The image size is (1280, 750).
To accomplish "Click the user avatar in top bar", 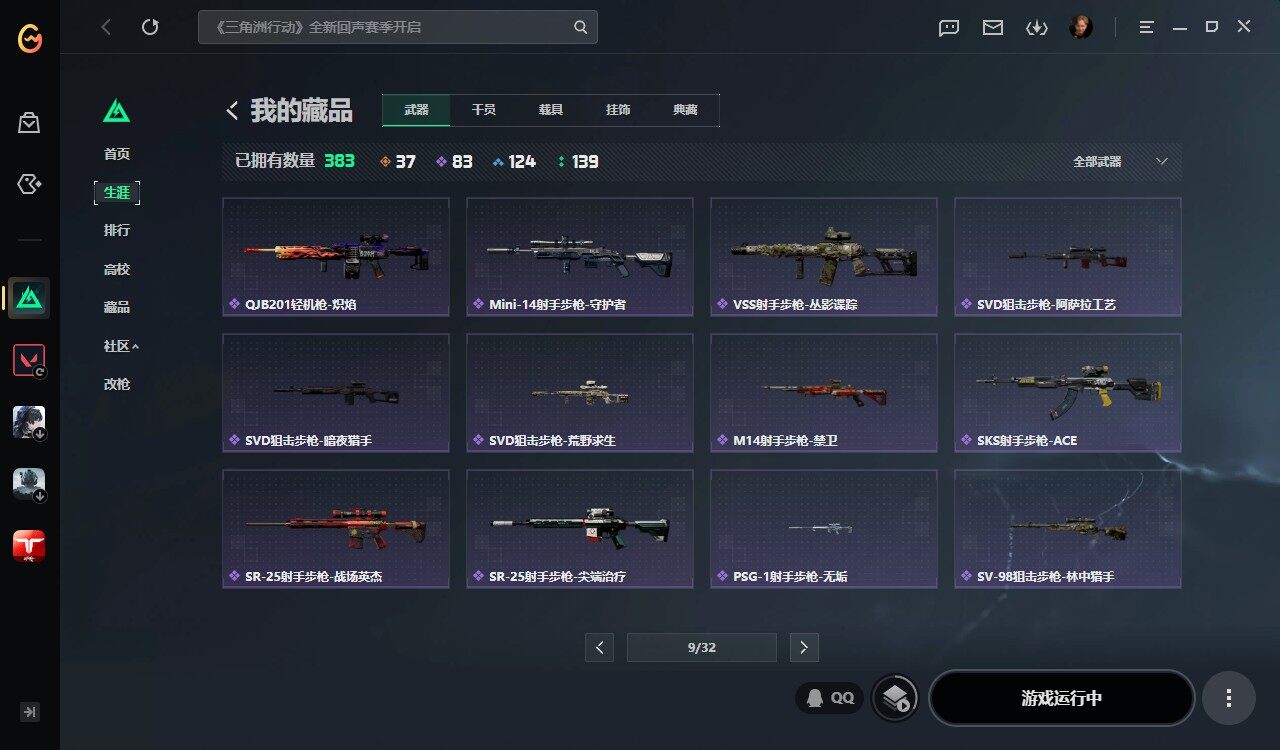I will click(x=1080, y=27).
